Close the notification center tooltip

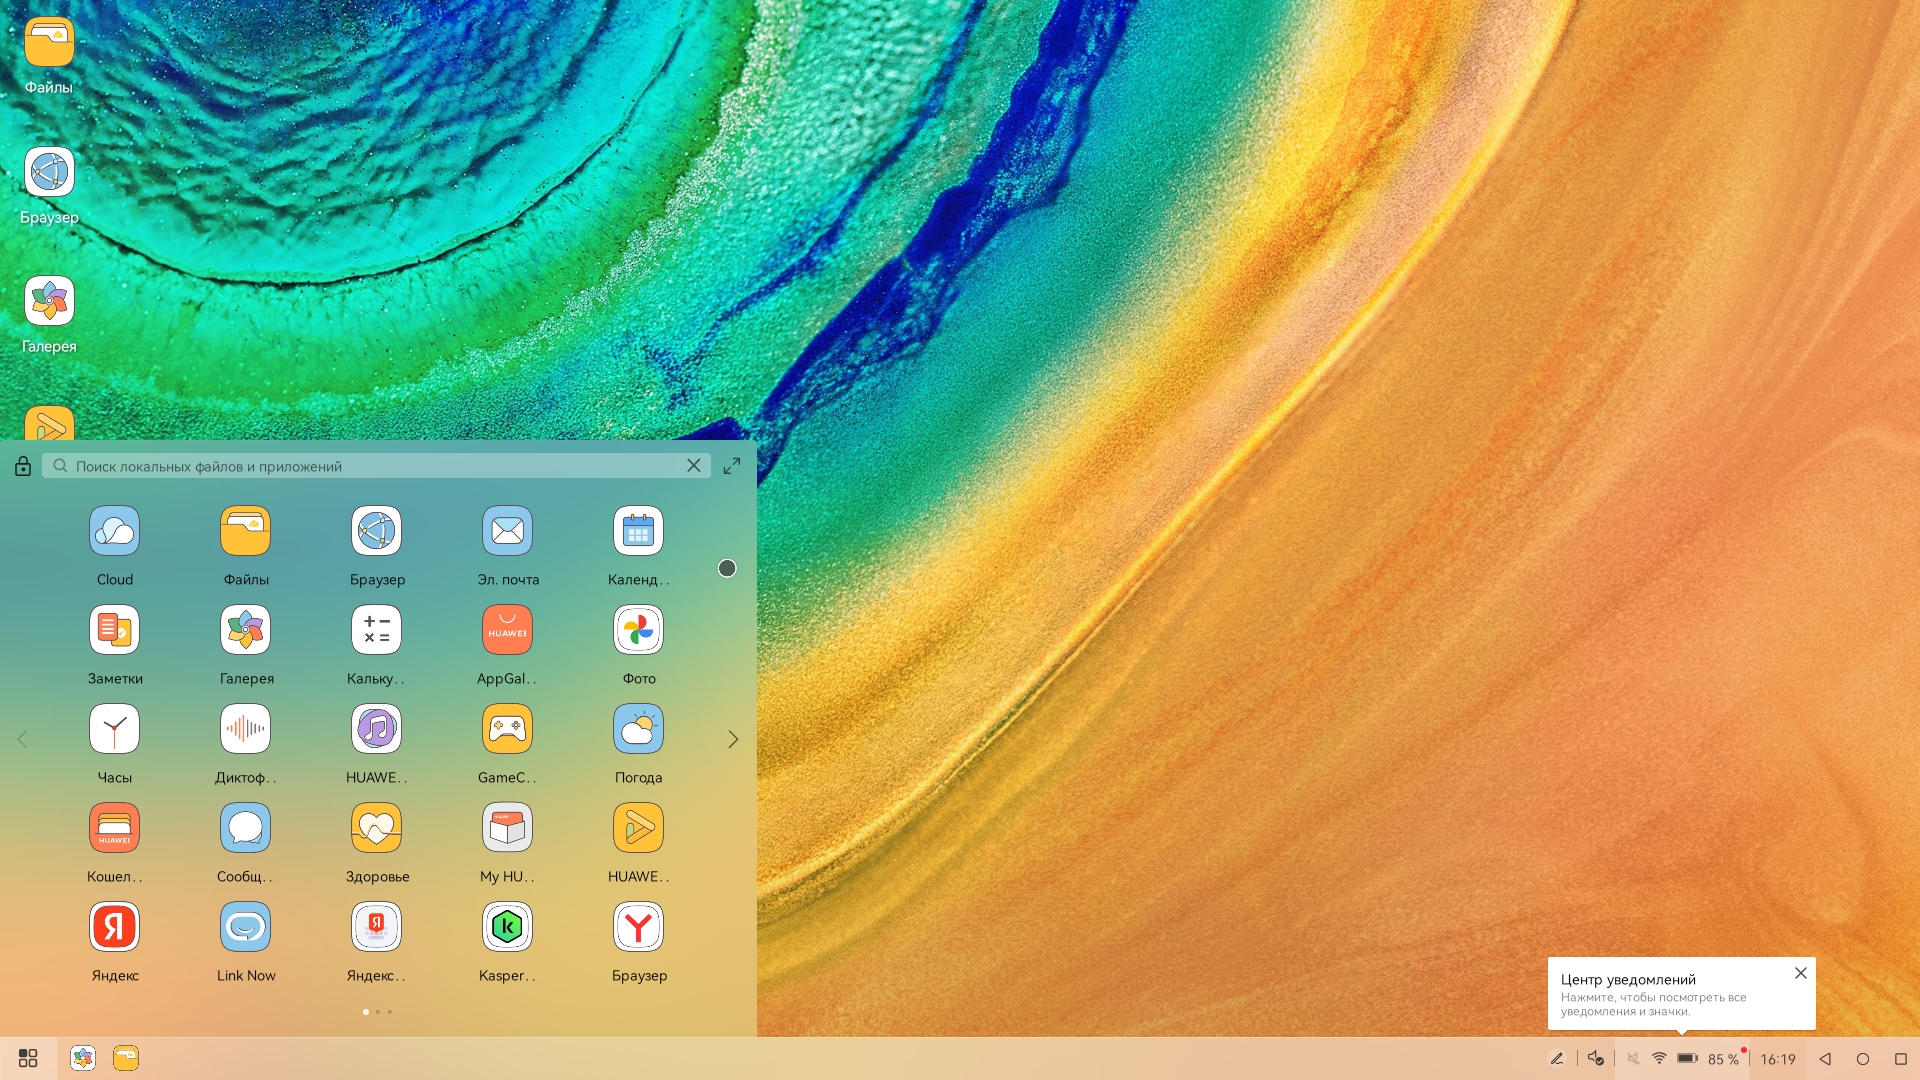click(1800, 973)
